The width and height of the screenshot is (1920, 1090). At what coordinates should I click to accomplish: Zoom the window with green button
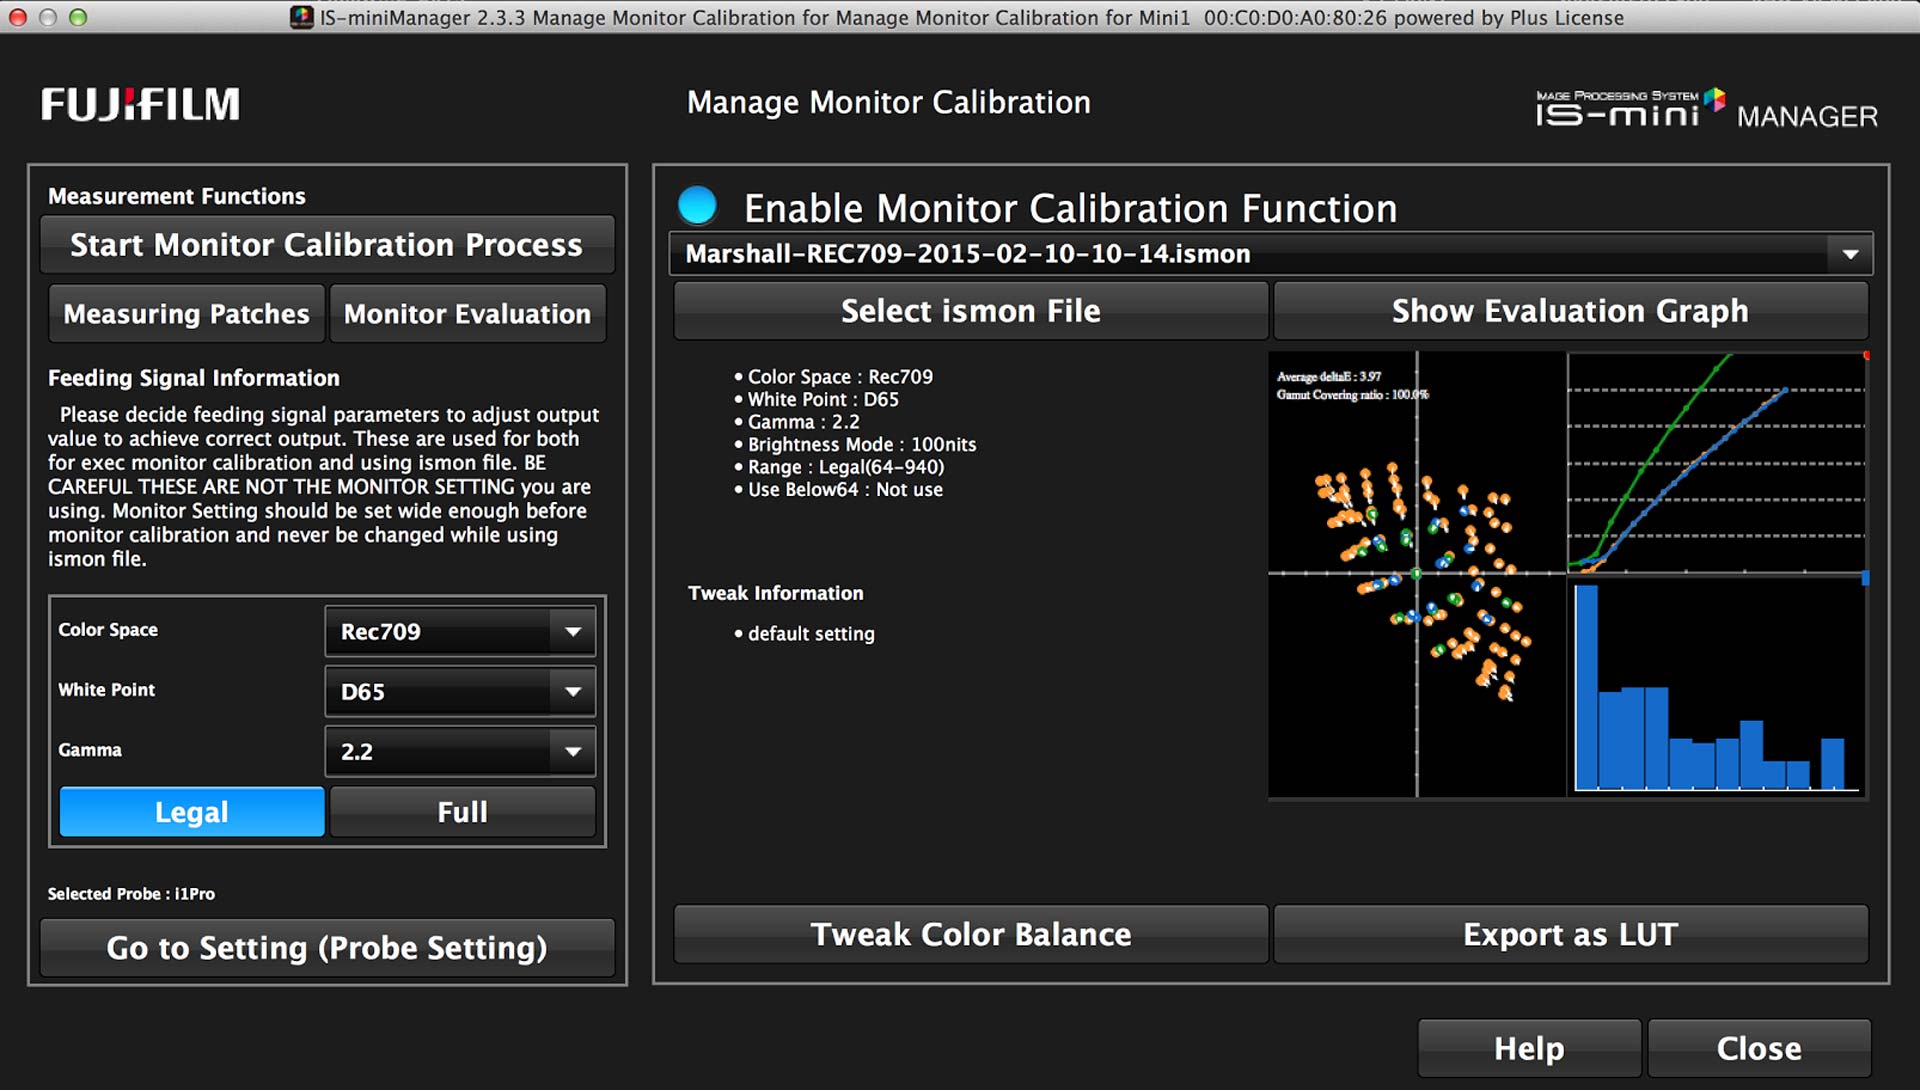pos(78,17)
